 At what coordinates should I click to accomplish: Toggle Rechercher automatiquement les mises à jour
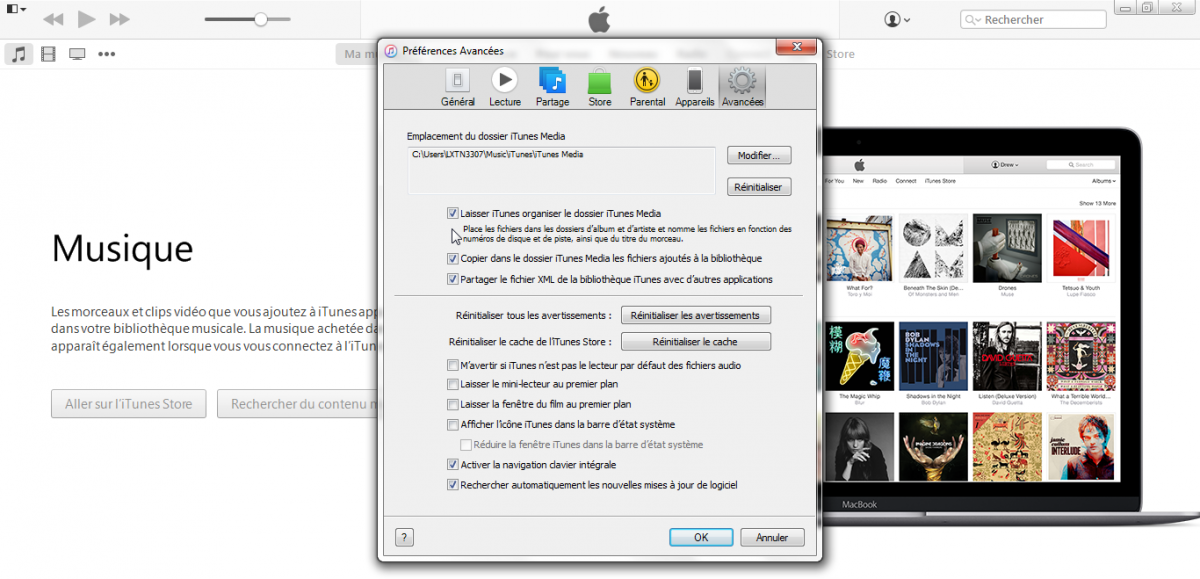[x=453, y=485]
